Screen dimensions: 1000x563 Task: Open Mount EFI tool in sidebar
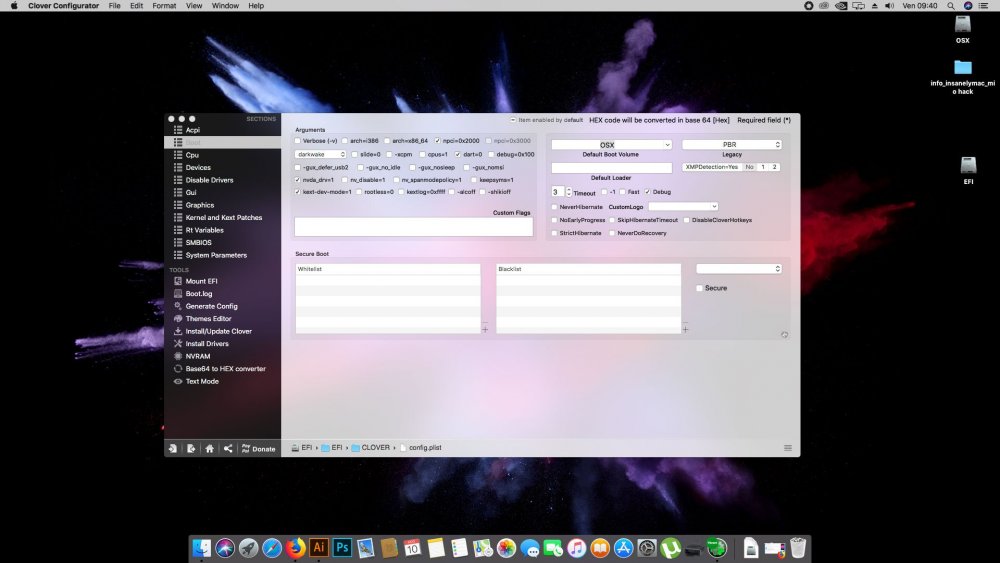(x=202, y=281)
